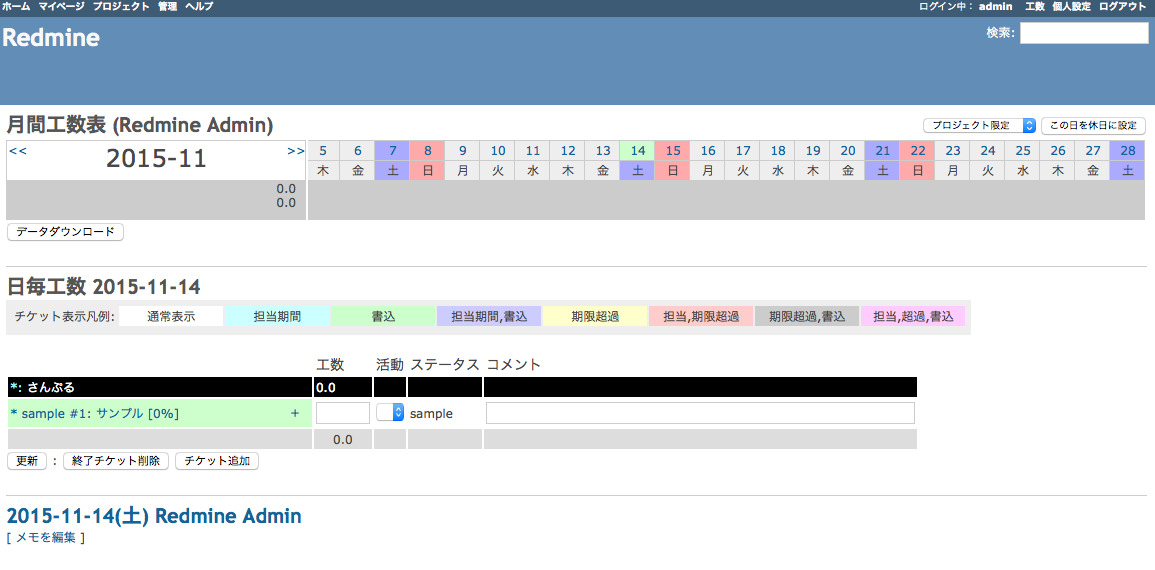Viewport: 1155px width, 570px height.
Task: Select day 11 in the calendar
Action: (533, 151)
